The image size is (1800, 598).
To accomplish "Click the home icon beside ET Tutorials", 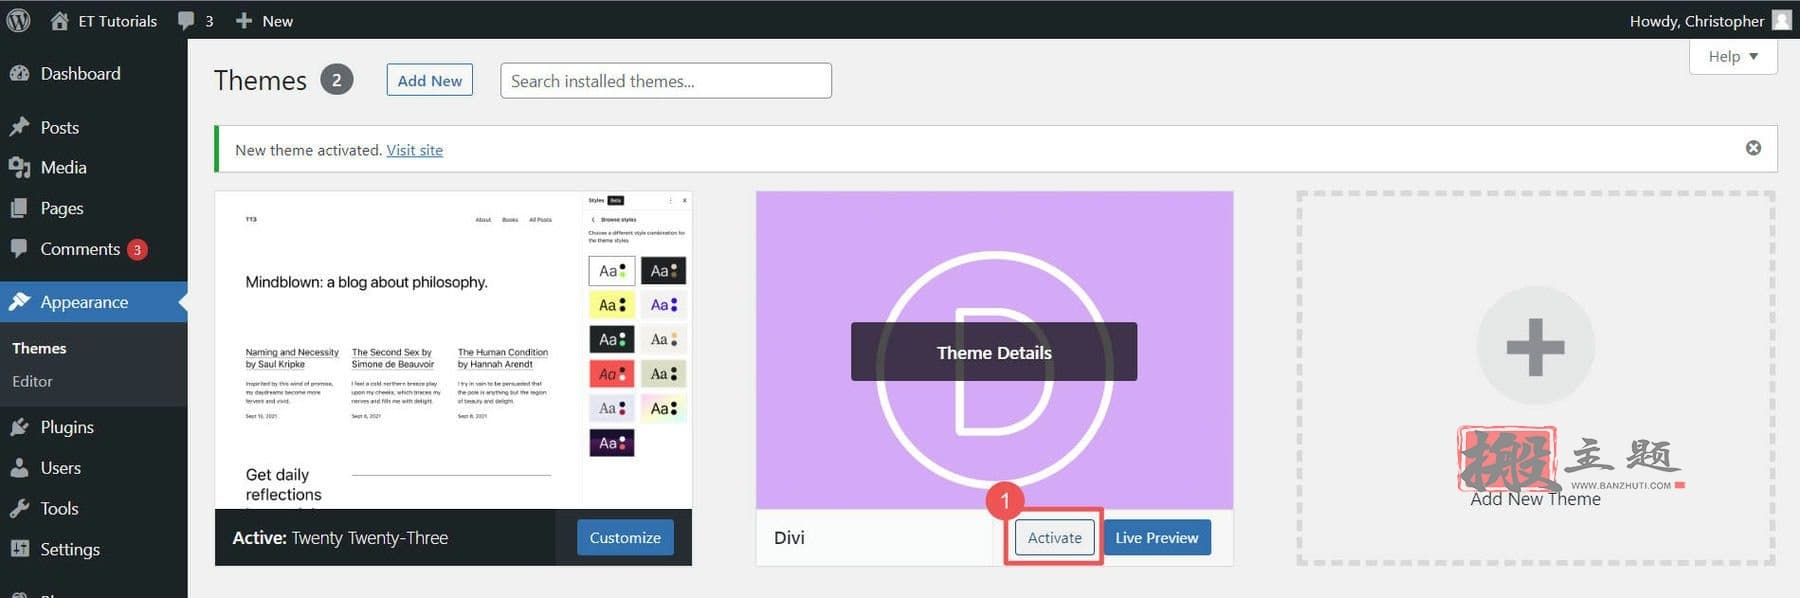I will coord(59,20).
